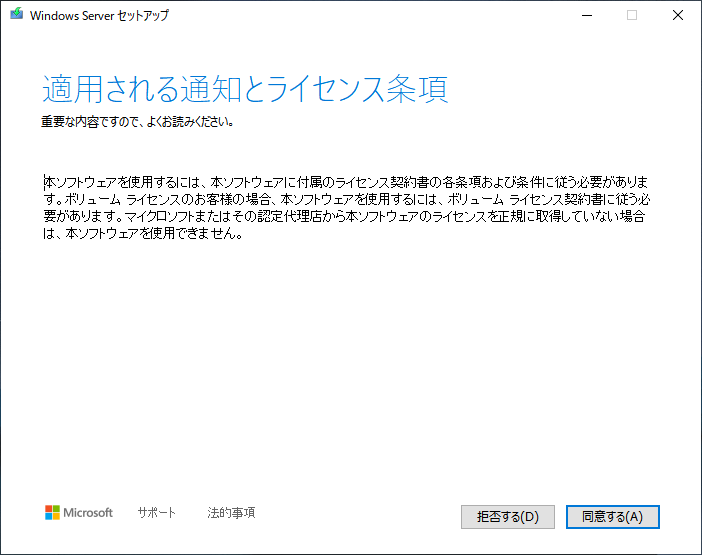This screenshot has width=702, height=555.
Task: Open the サポート support link
Action: click(156, 512)
